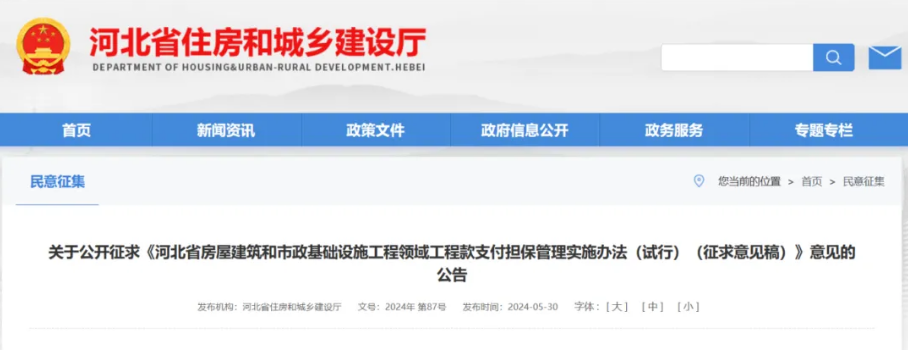Set font size to 中
This screenshot has height=362, width=908.
click(653, 307)
